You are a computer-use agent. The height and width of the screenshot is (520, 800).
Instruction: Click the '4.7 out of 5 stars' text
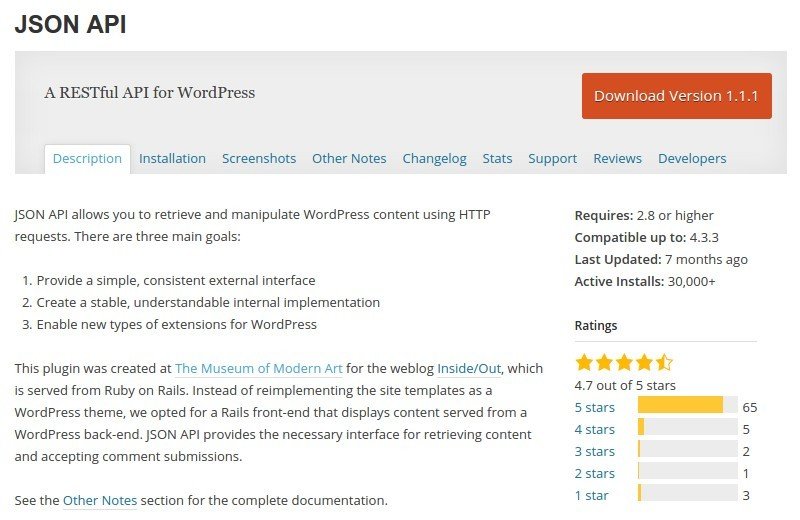click(625, 385)
